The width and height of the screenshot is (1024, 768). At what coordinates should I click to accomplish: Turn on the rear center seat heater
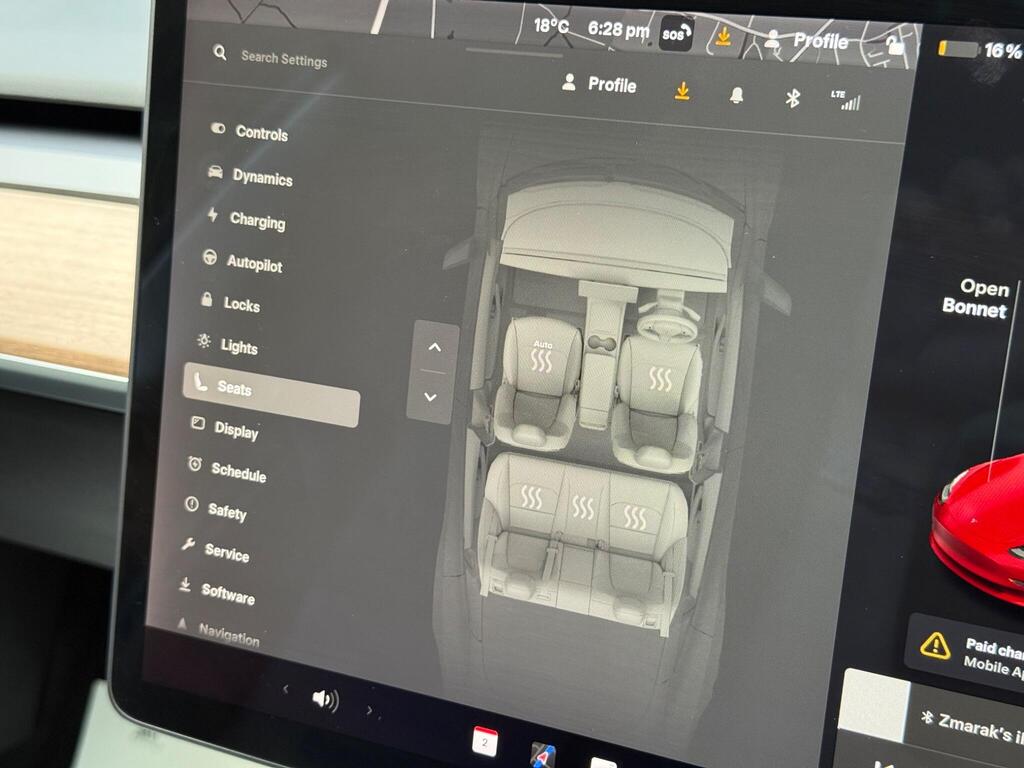(582, 507)
